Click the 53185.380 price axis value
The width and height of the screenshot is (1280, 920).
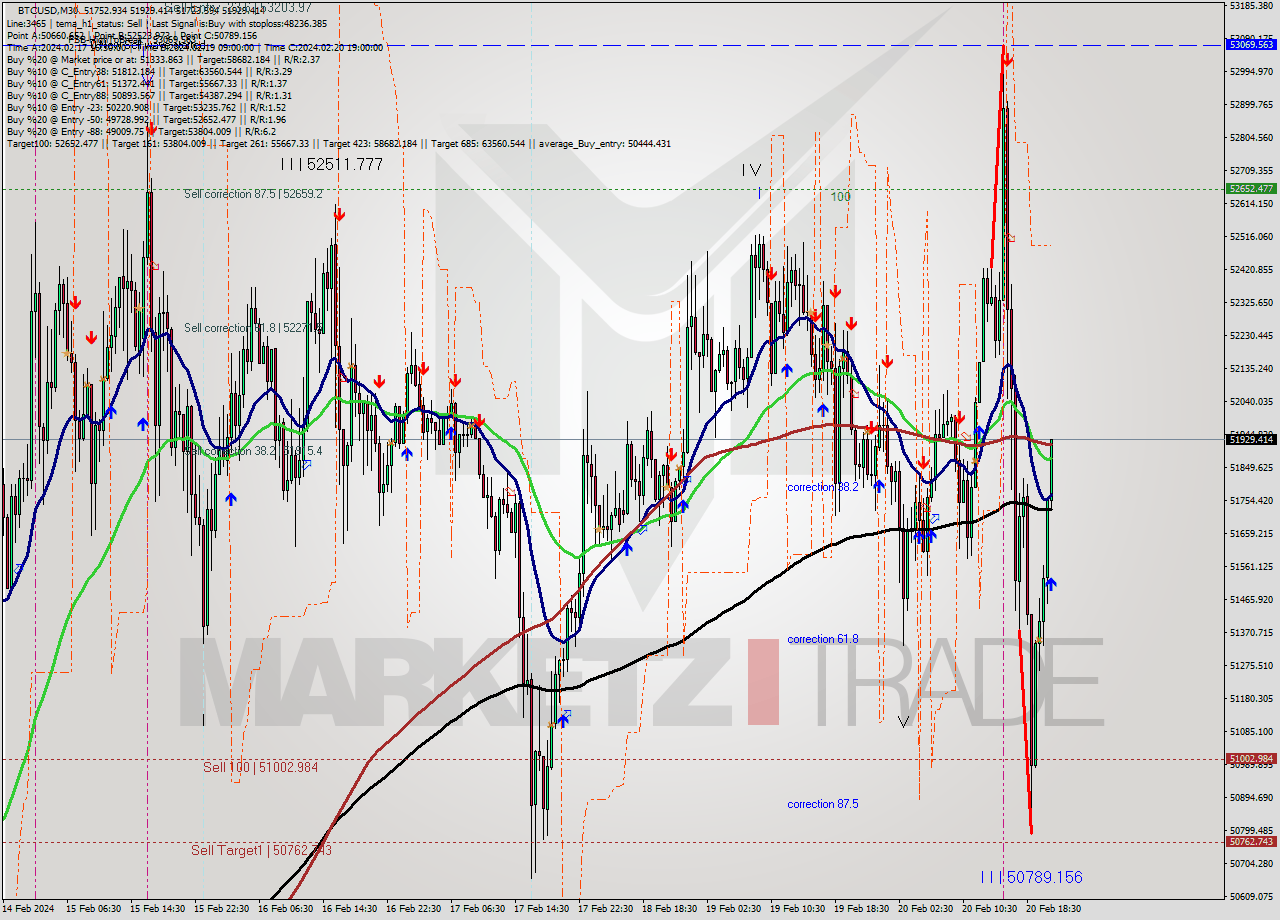[x=1251, y=6]
